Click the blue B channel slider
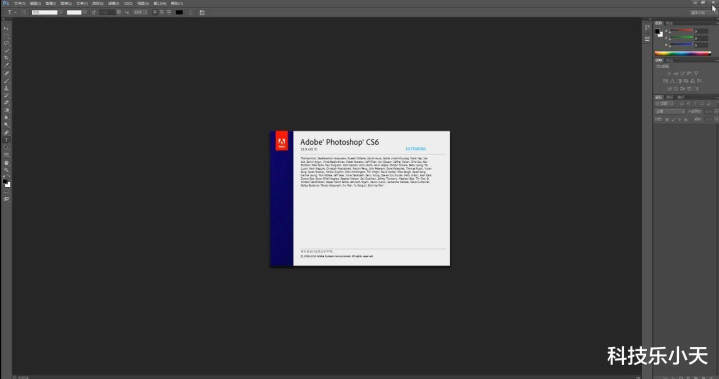This screenshot has width=719, height=379. coord(681,44)
